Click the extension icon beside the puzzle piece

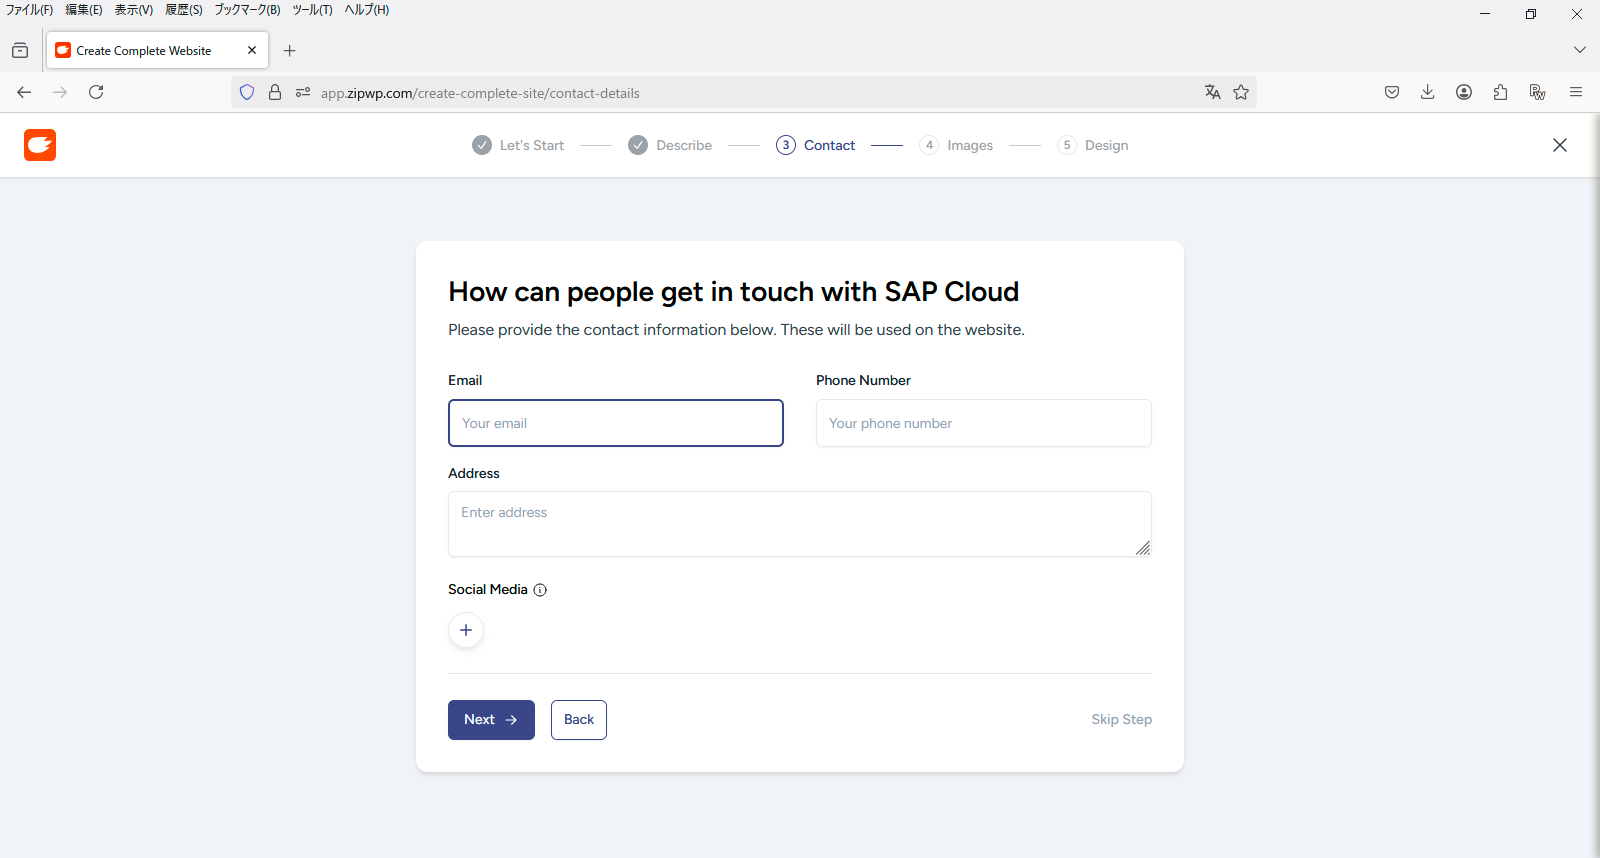pos(1537,92)
